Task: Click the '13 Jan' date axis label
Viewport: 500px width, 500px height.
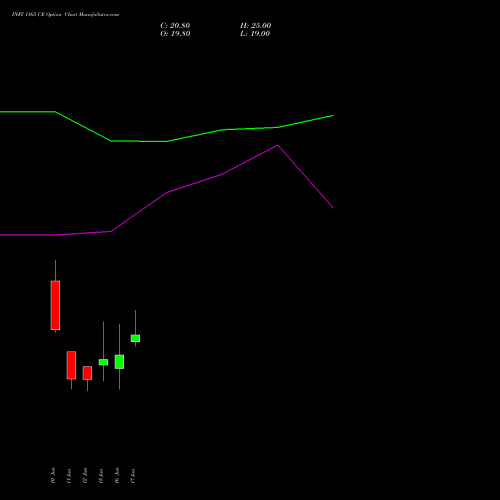Action: 101,475
